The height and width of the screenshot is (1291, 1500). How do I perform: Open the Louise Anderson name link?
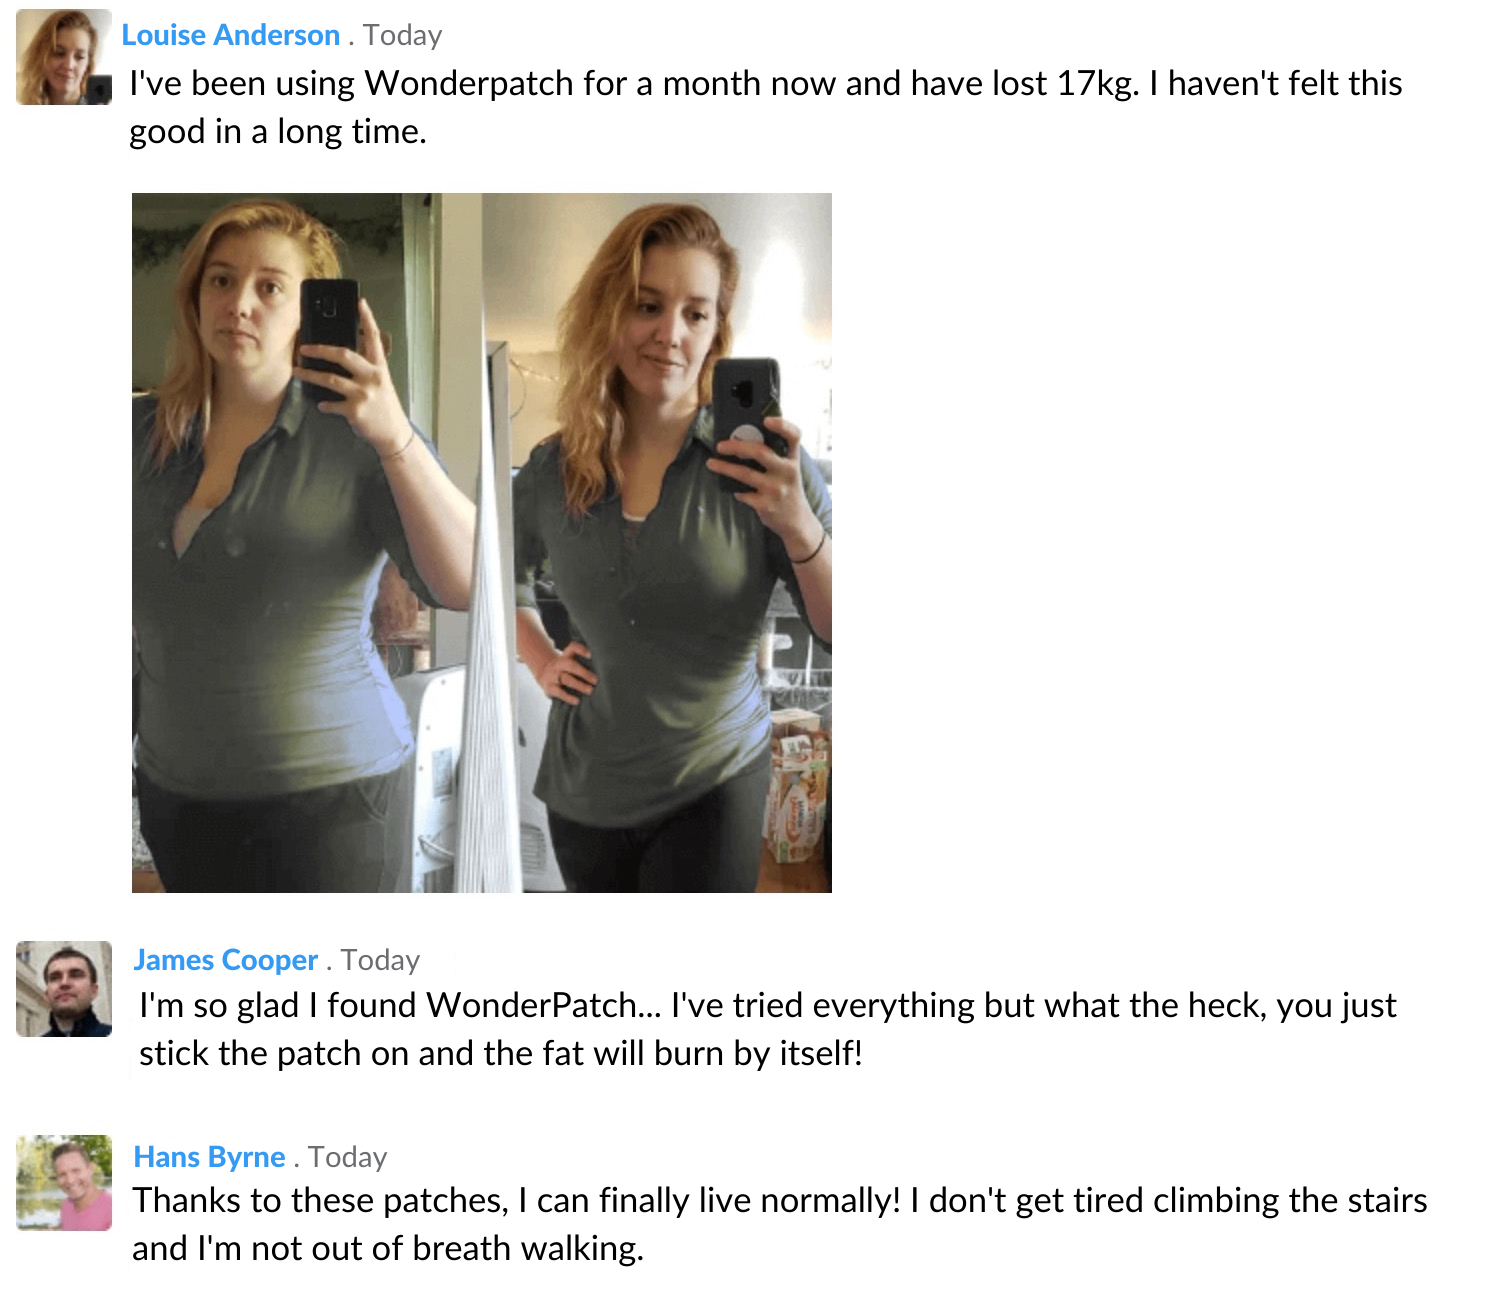(x=231, y=35)
